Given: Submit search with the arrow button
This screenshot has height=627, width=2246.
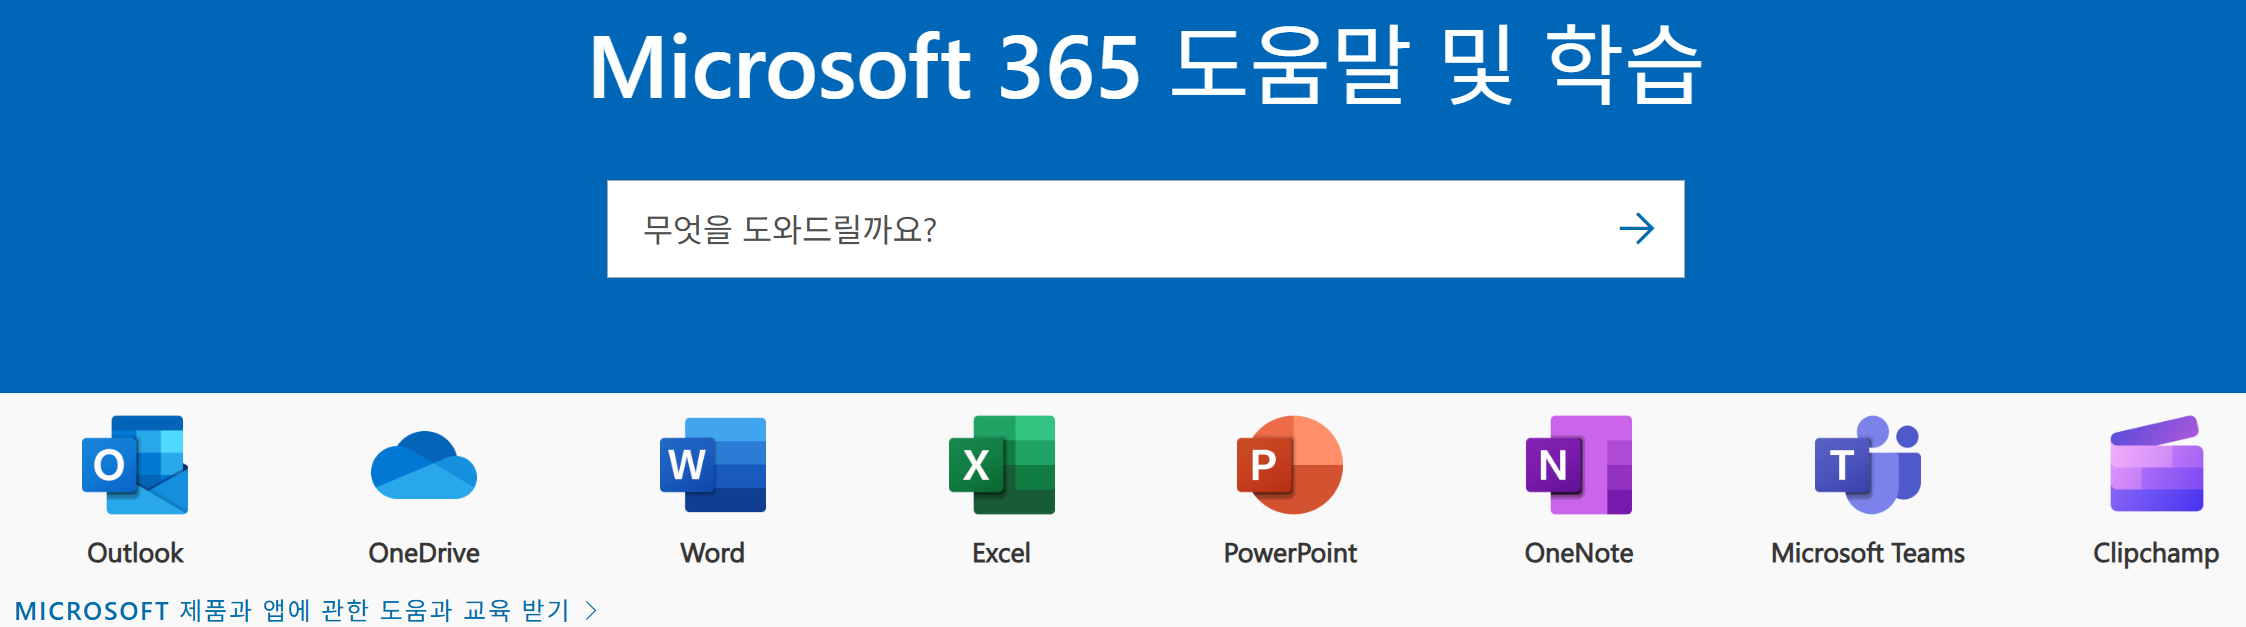Looking at the screenshot, I should (x=1636, y=229).
